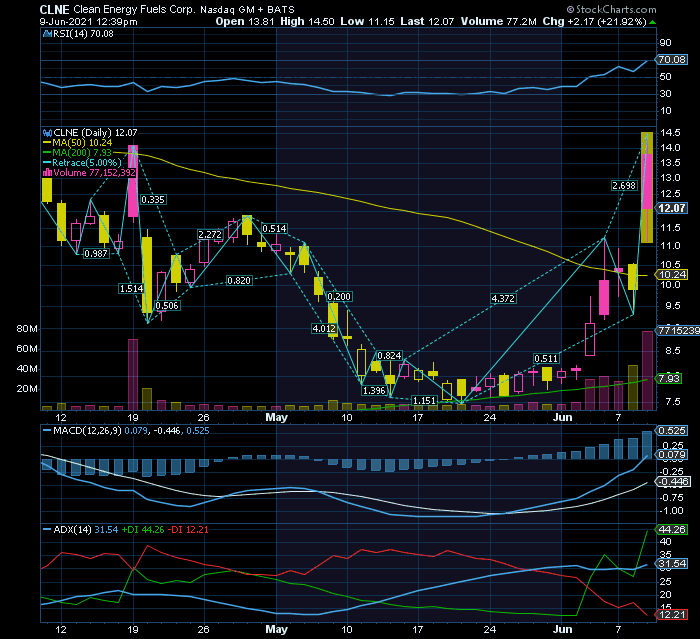The image size is (700, 639).
Task: Click the MA(50) 10.24 legend entry
Action: tap(82, 143)
